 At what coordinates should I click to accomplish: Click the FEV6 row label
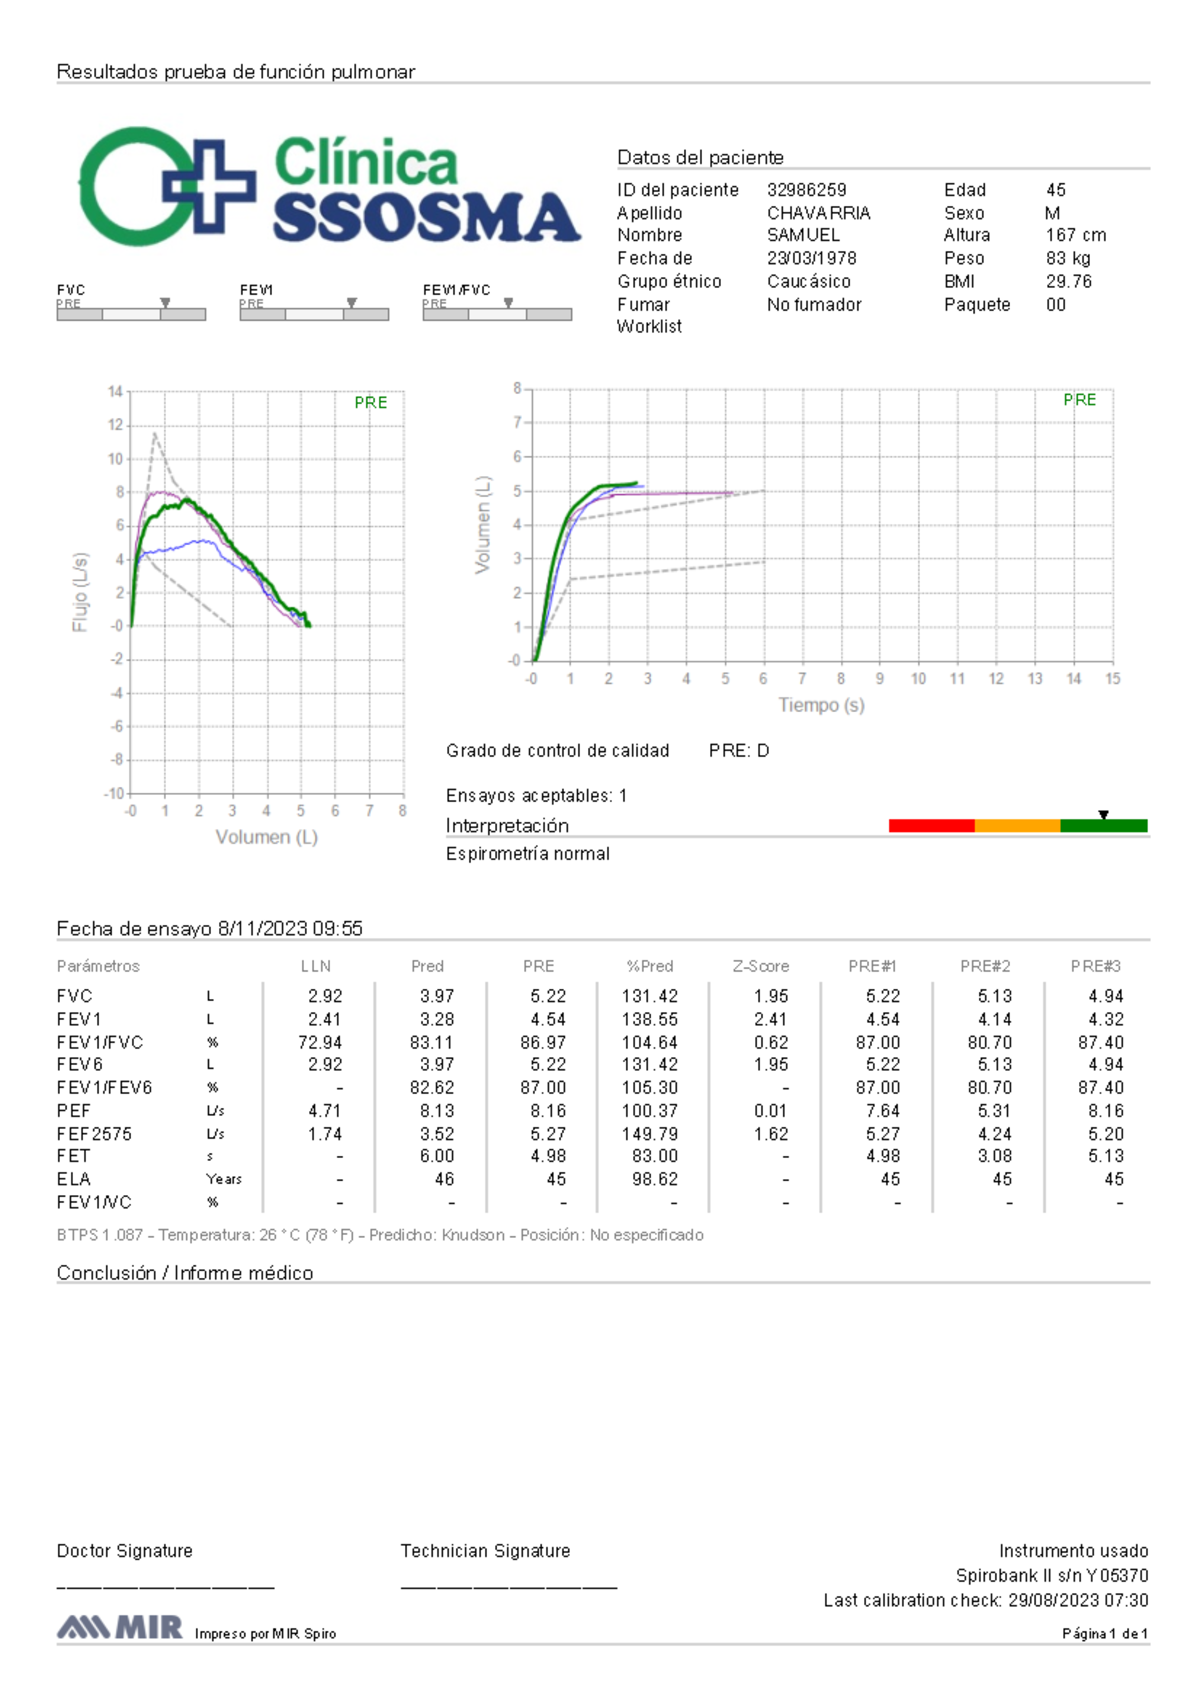coord(80,1064)
